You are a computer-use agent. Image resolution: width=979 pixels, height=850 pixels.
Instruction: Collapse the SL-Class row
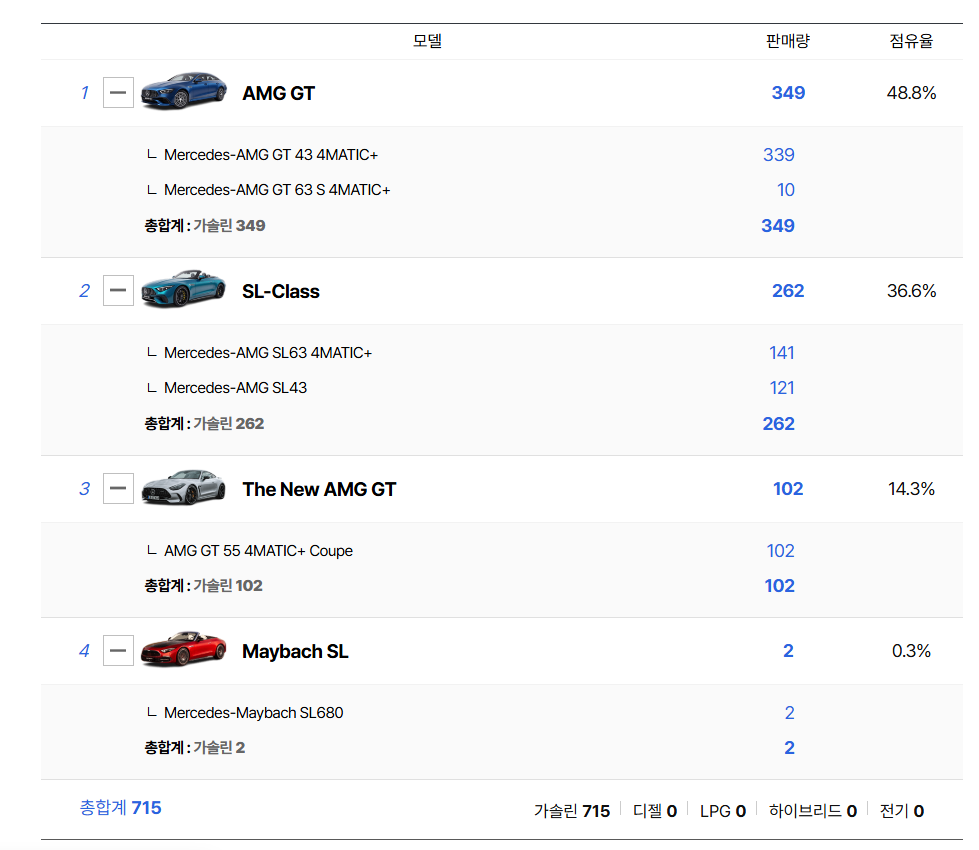click(x=118, y=290)
